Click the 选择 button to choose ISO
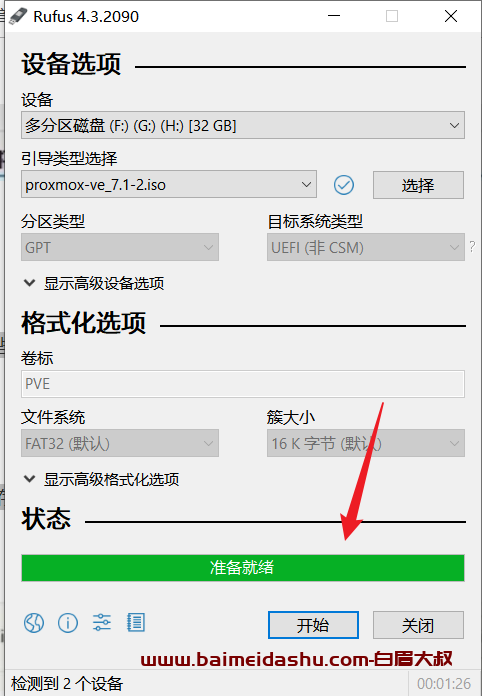This screenshot has width=482, height=696. [x=418, y=185]
